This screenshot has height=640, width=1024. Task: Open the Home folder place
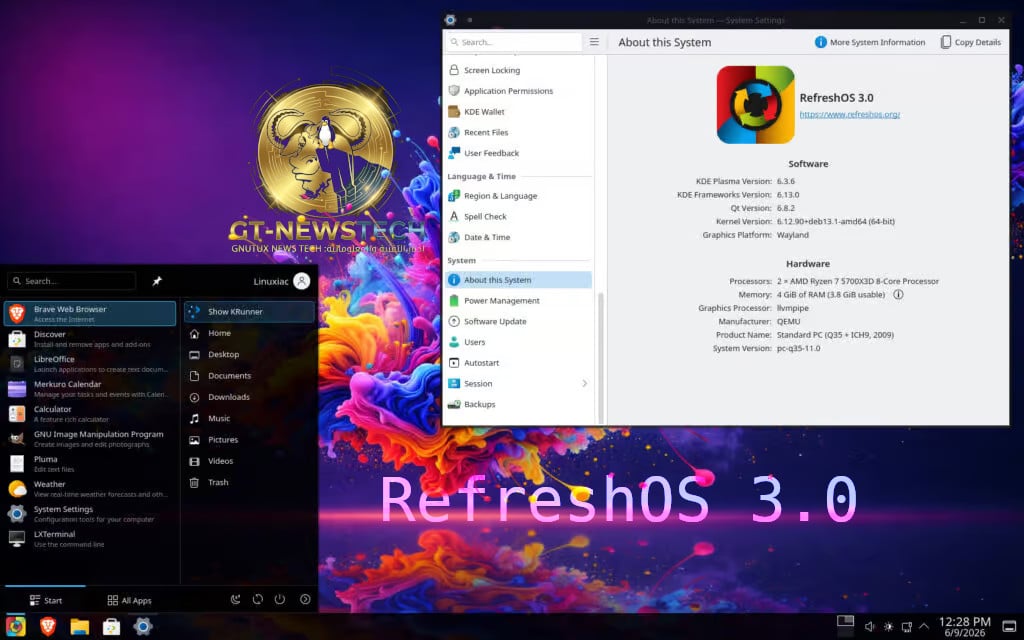click(249, 333)
